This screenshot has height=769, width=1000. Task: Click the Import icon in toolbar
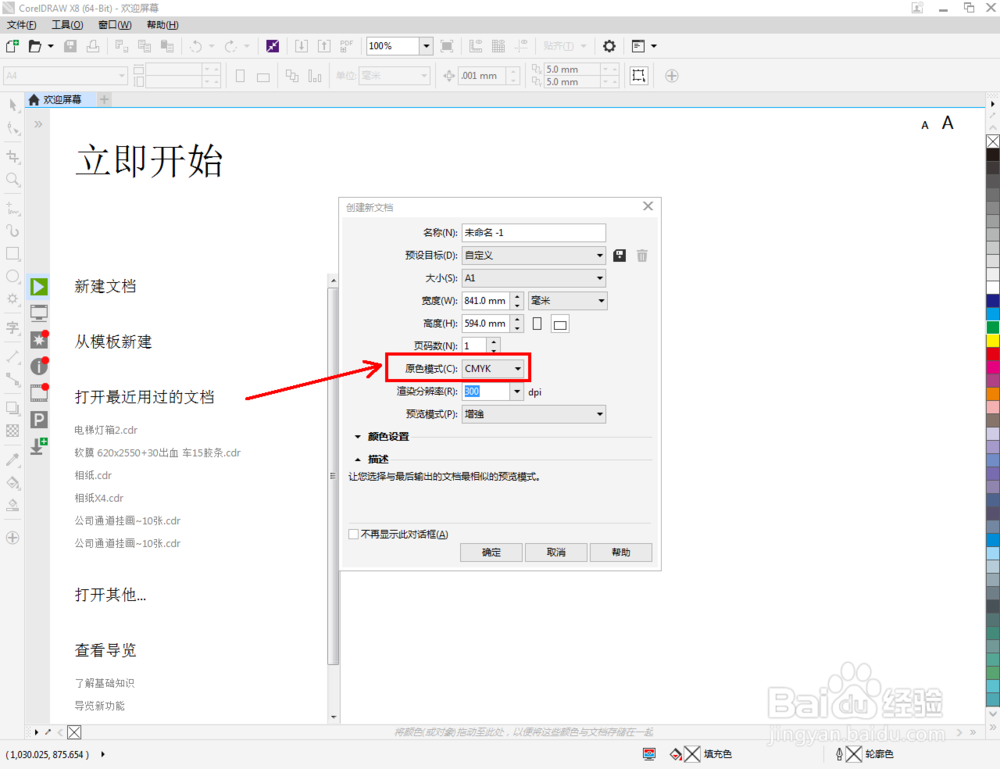click(301, 46)
